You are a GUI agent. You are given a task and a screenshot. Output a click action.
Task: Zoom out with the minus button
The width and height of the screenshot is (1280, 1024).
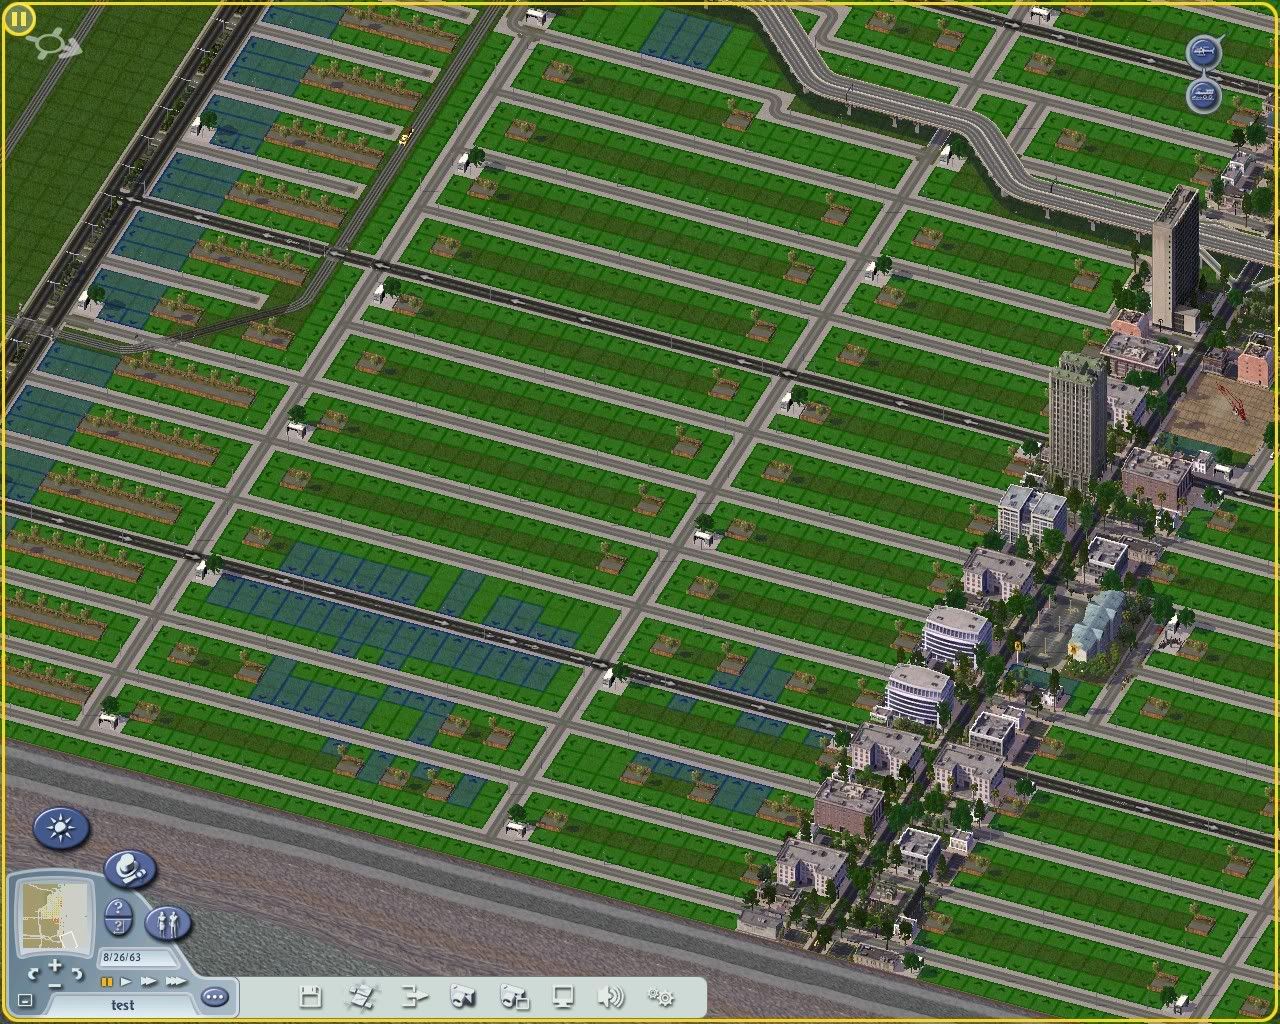click(x=55, y=986)
